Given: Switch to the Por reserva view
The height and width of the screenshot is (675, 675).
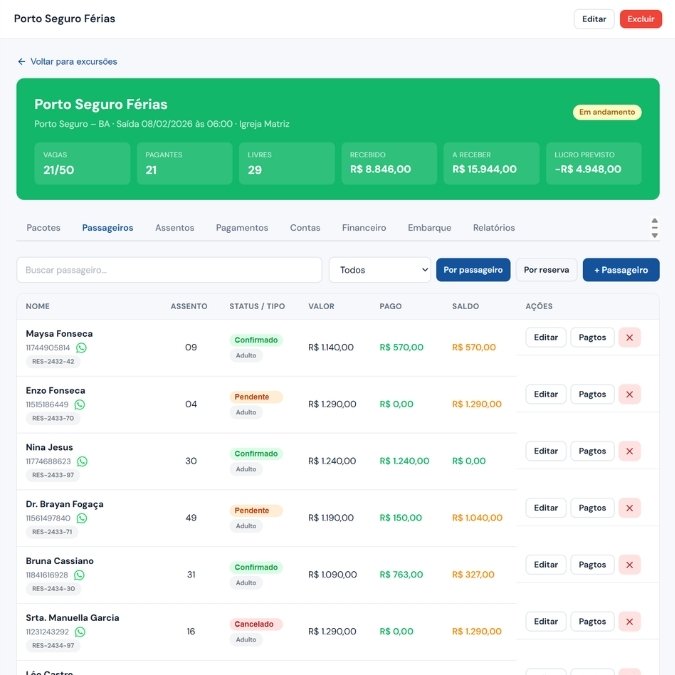Looking at the screenshot, I should [x=546, y=270].
